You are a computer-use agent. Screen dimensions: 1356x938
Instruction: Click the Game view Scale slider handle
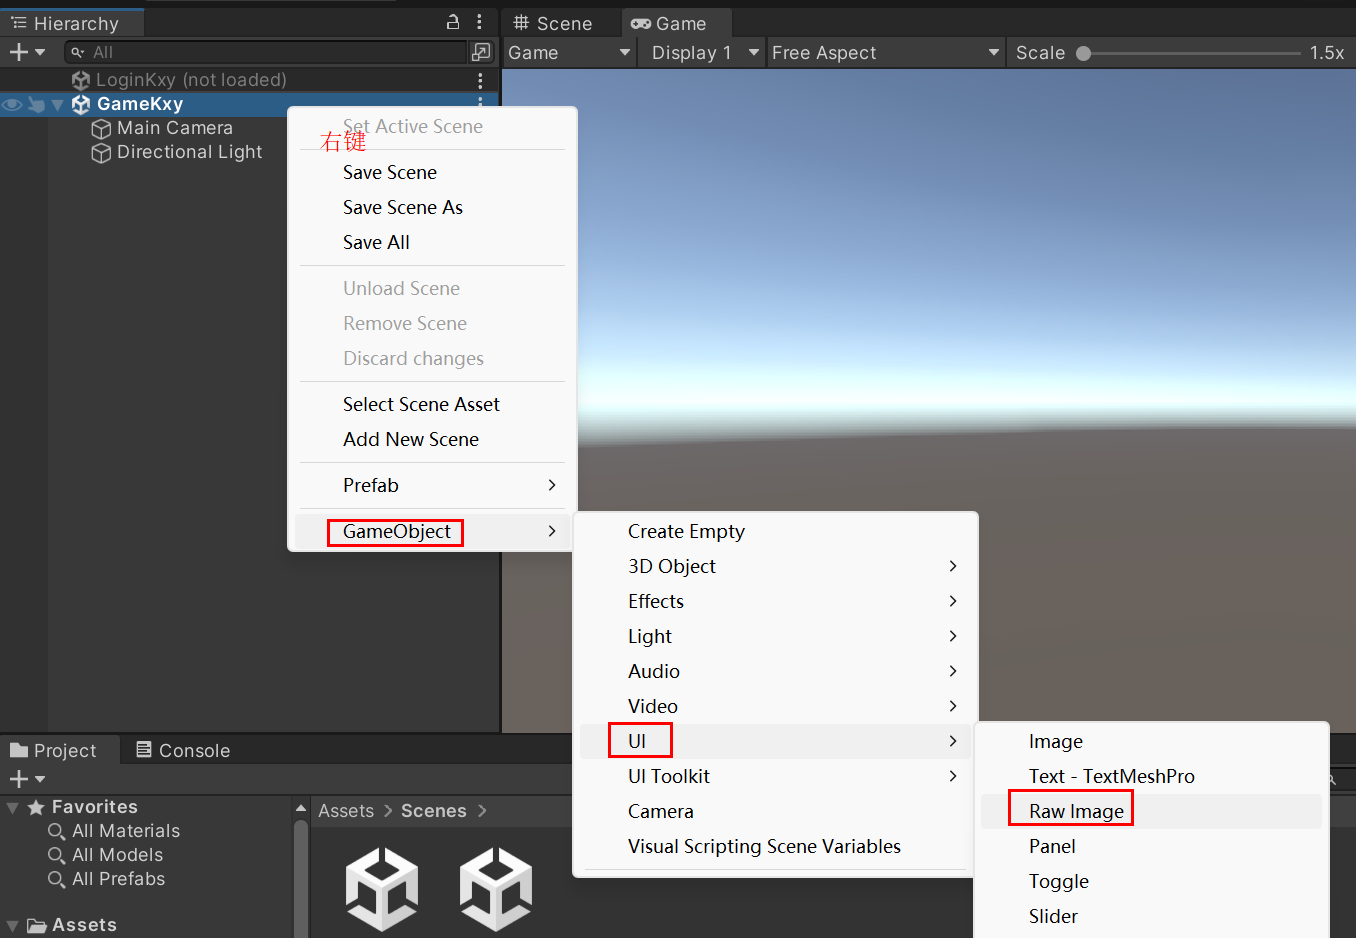1083,54
